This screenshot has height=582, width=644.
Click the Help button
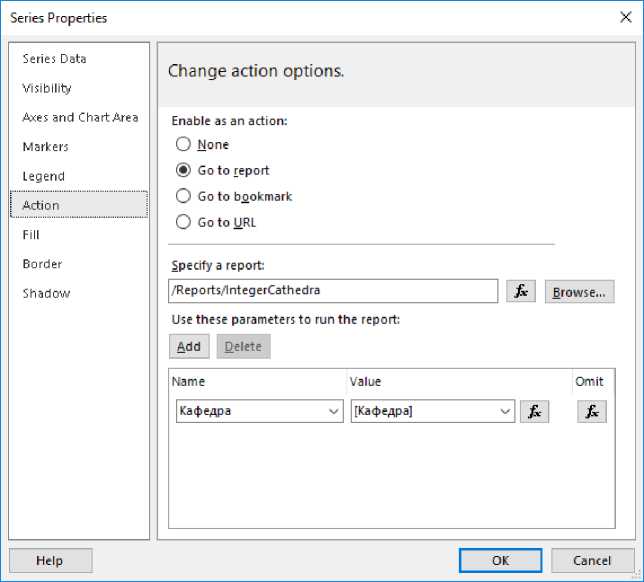(x=50, y=561)
